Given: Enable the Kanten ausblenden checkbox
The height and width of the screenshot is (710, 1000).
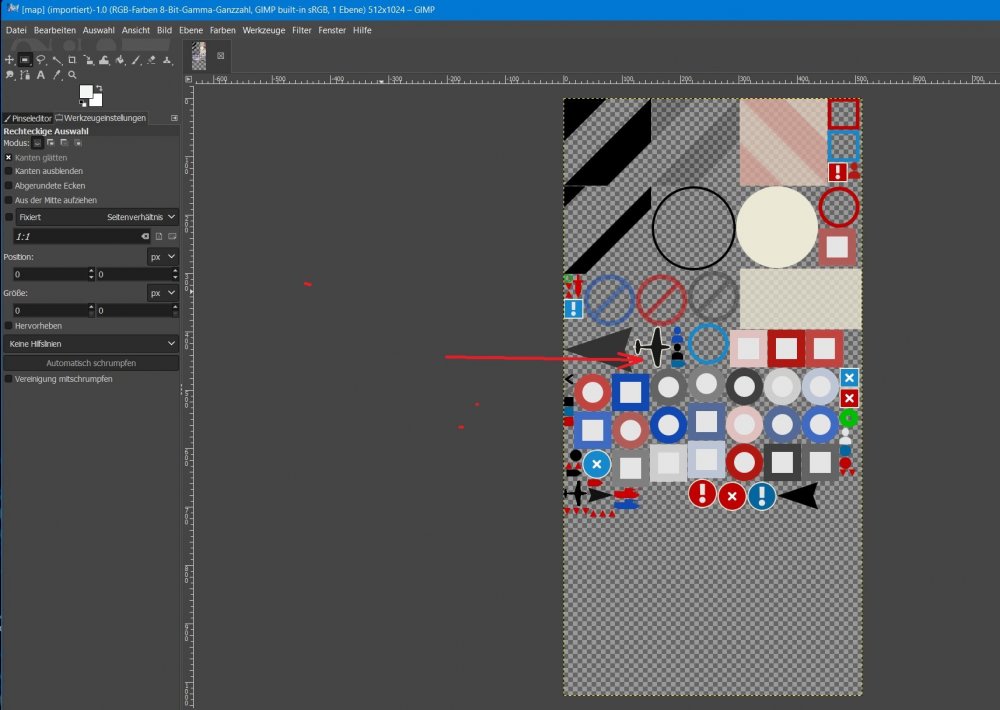Looking at the screenshot, I should [9, 171].
